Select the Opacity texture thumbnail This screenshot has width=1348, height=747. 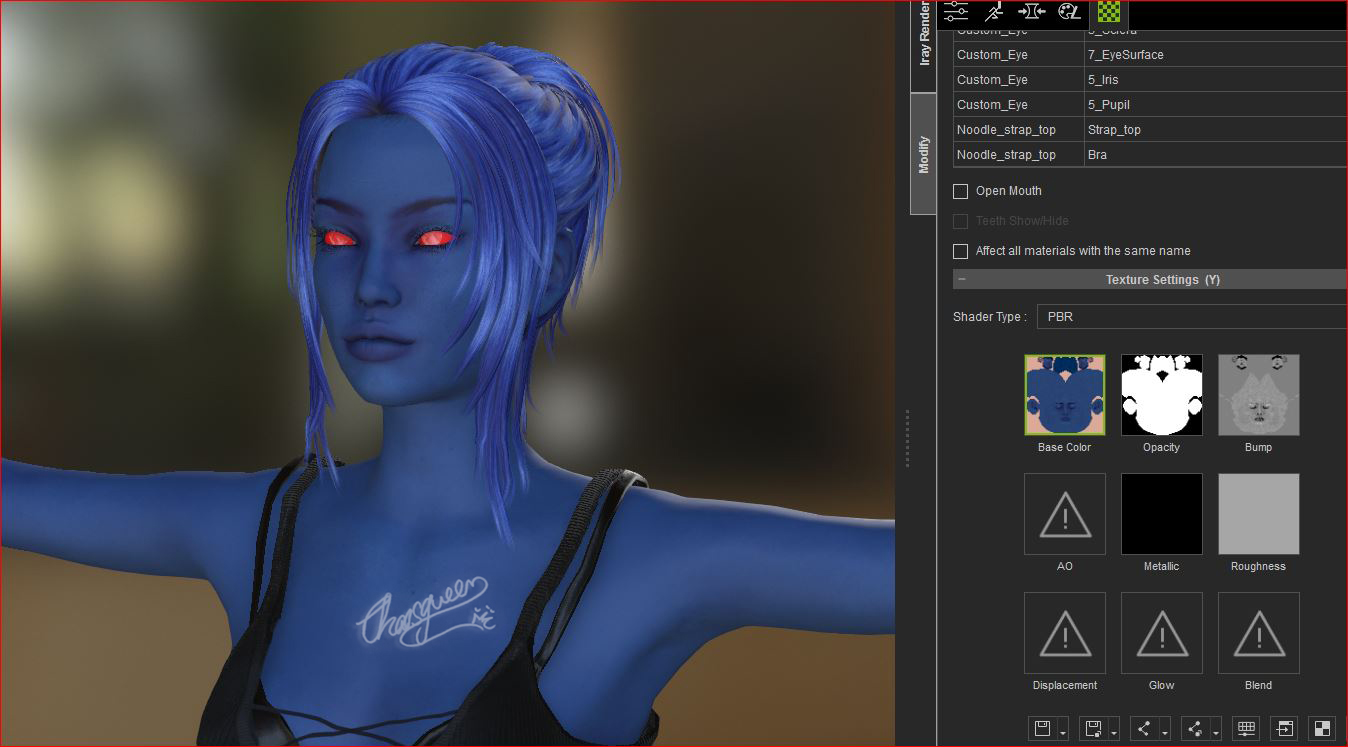(x=1162, y=395)
